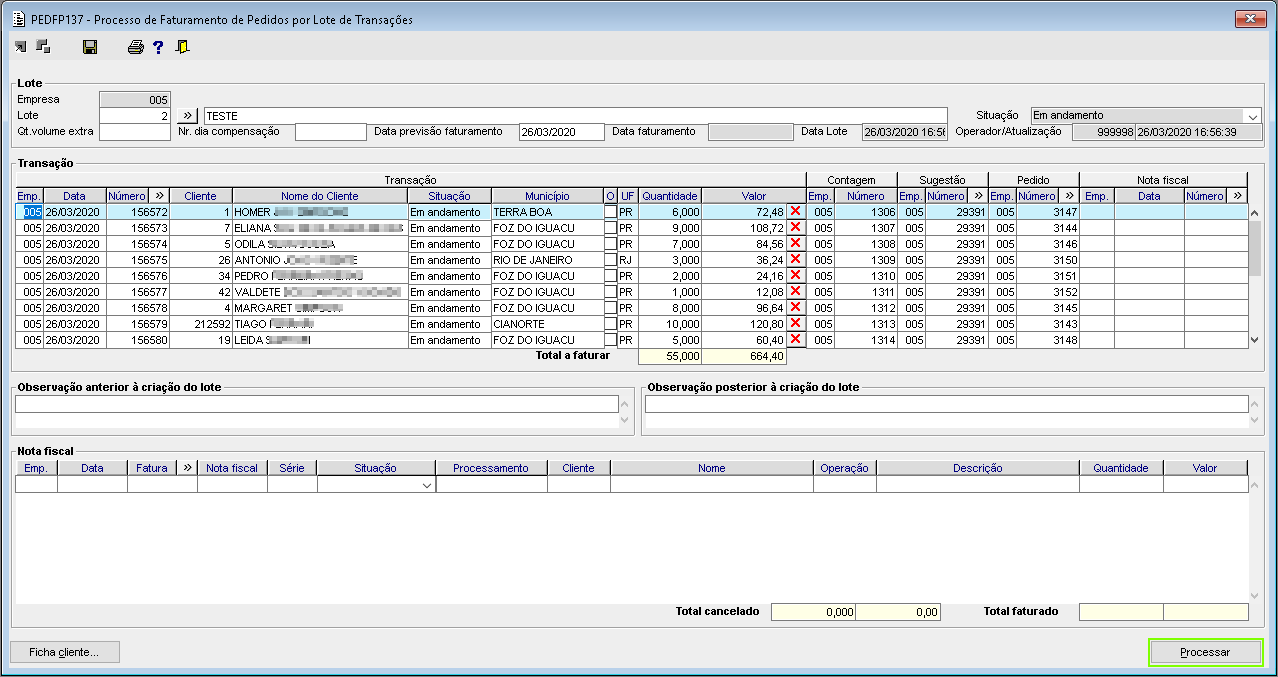1278x677 pixels.
Task: Click the red X on transaction 156578
Action: [x=796, y=308]
